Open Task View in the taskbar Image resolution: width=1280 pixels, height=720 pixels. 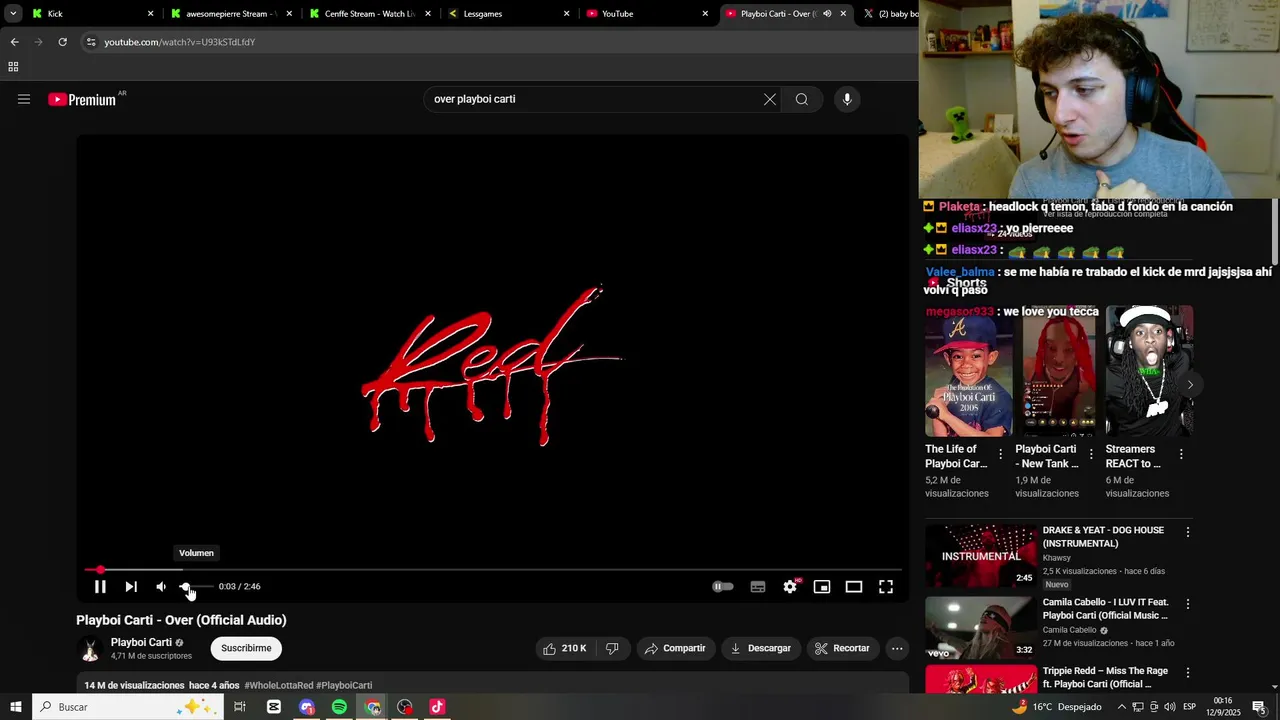[x=240, y=707]
